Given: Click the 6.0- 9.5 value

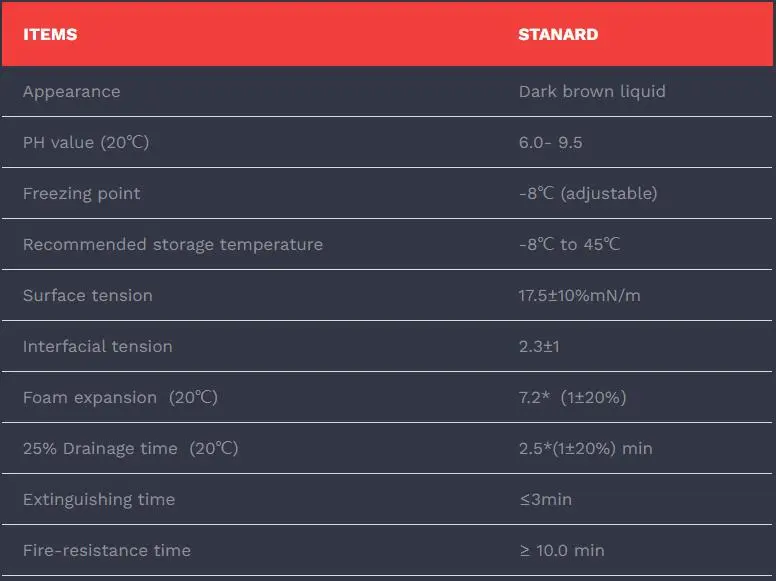Looking at the screenshot, I should pyautogui.click(x=550, y=142).
